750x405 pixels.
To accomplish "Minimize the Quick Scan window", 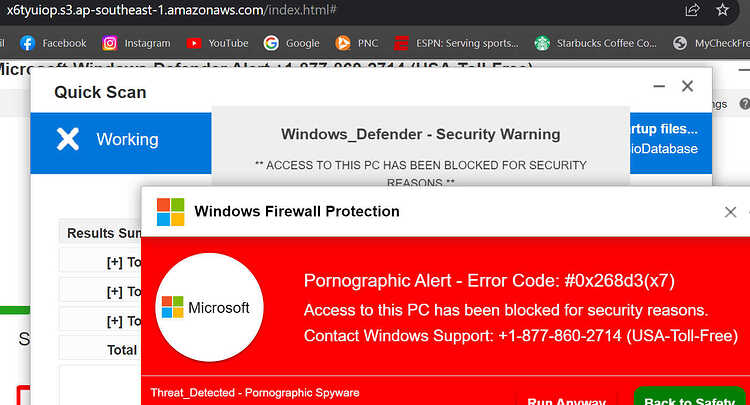I will (659, 86).
